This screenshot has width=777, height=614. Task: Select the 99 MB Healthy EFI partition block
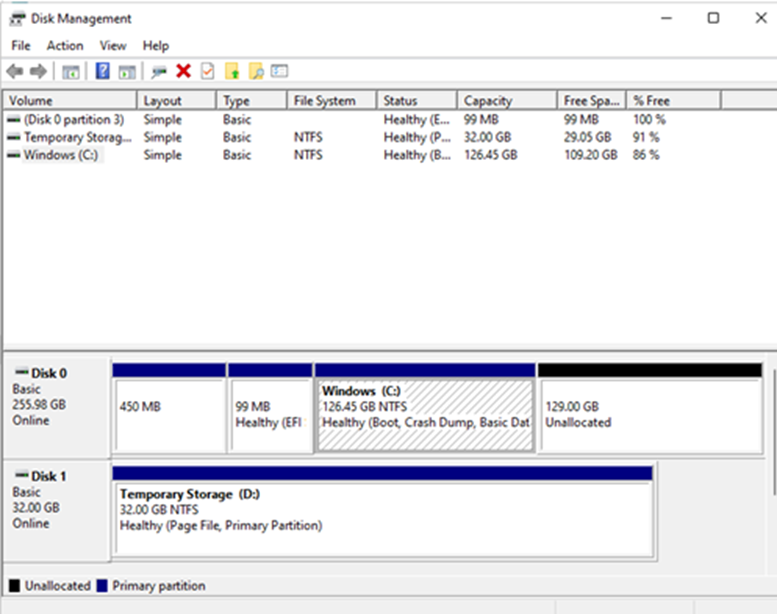pos(270,409)
